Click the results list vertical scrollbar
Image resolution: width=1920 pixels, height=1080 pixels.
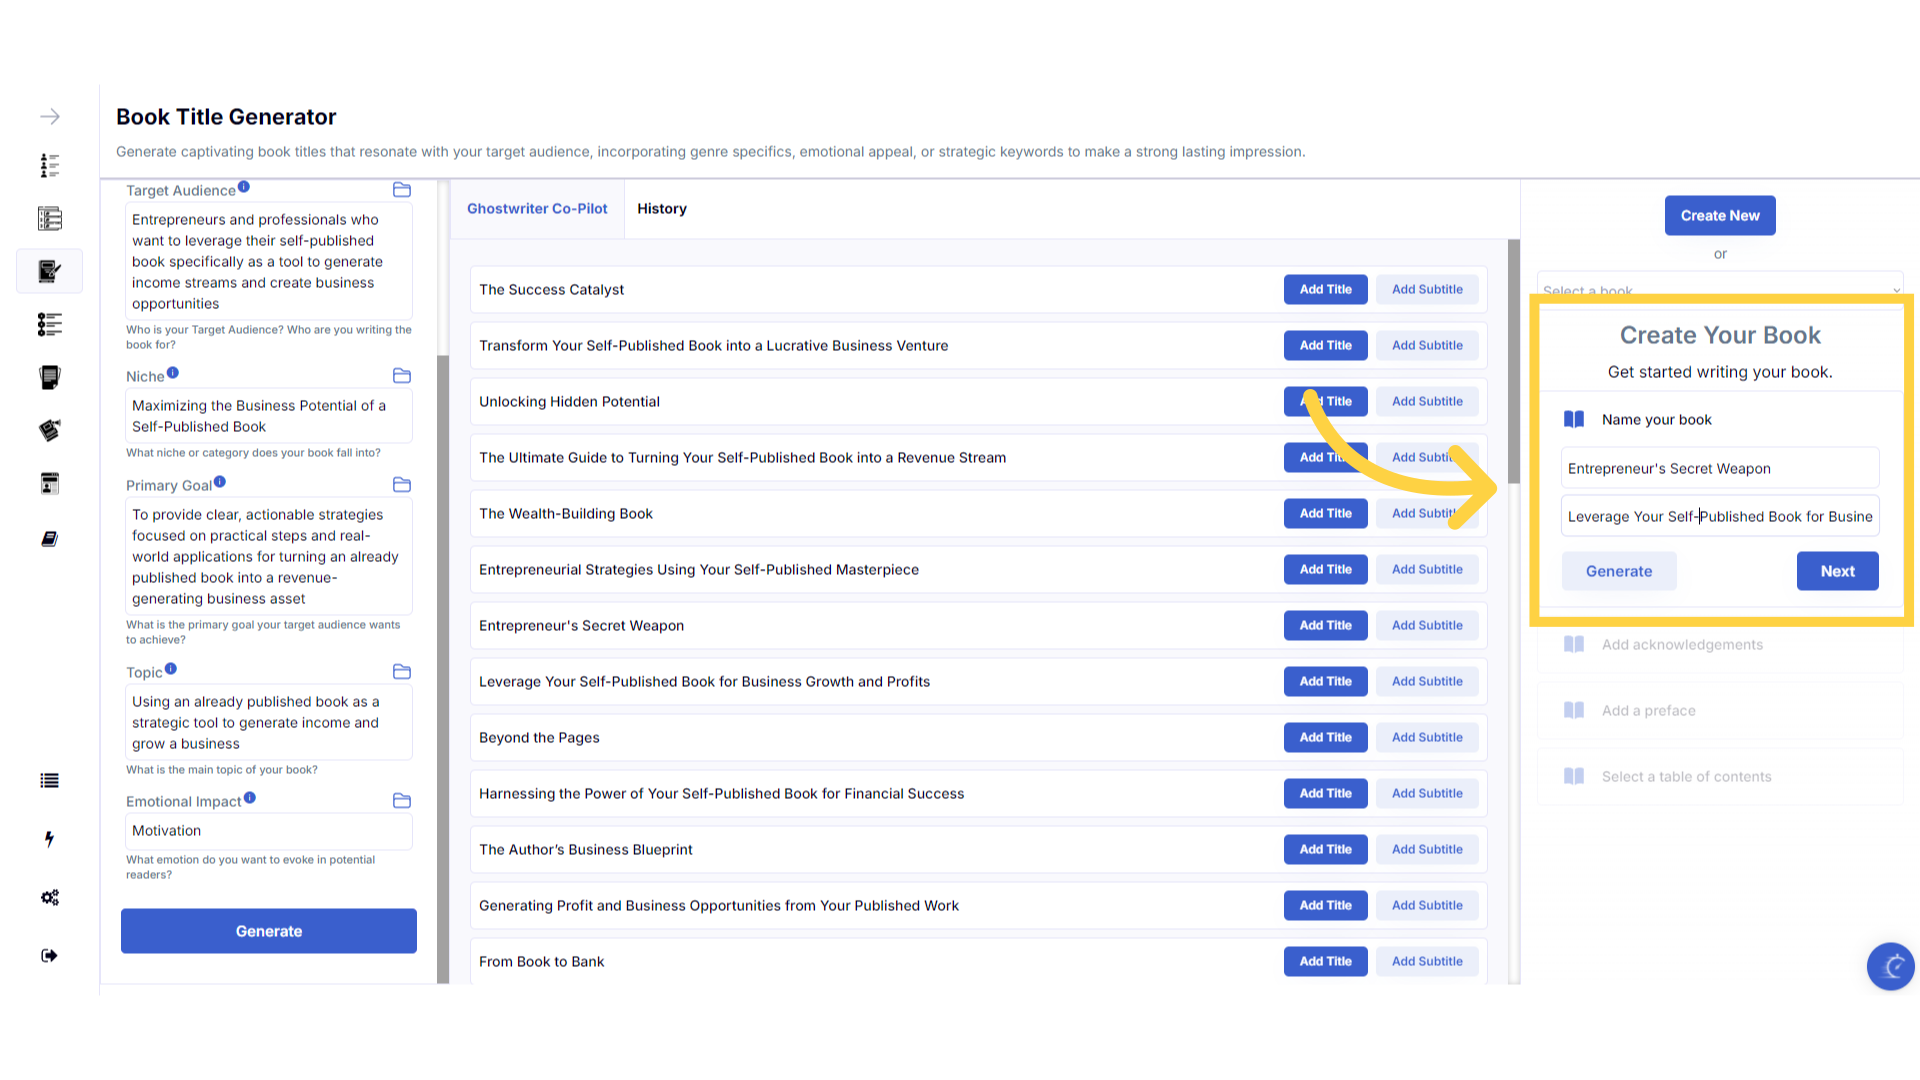(x=1514, y=360)
